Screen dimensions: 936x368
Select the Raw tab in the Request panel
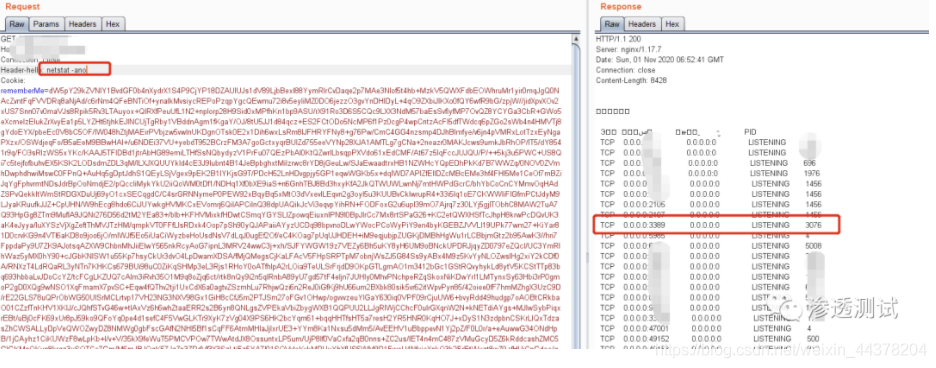(x=17, y=24)
